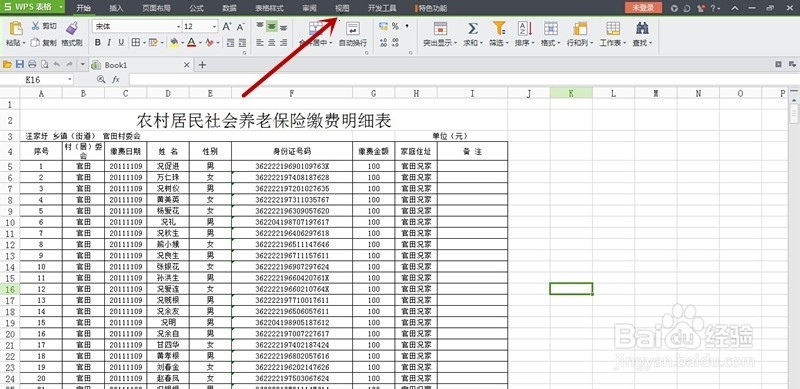Toggle align text right
Viewport: 800px width, 389px height.
point(284,43)
